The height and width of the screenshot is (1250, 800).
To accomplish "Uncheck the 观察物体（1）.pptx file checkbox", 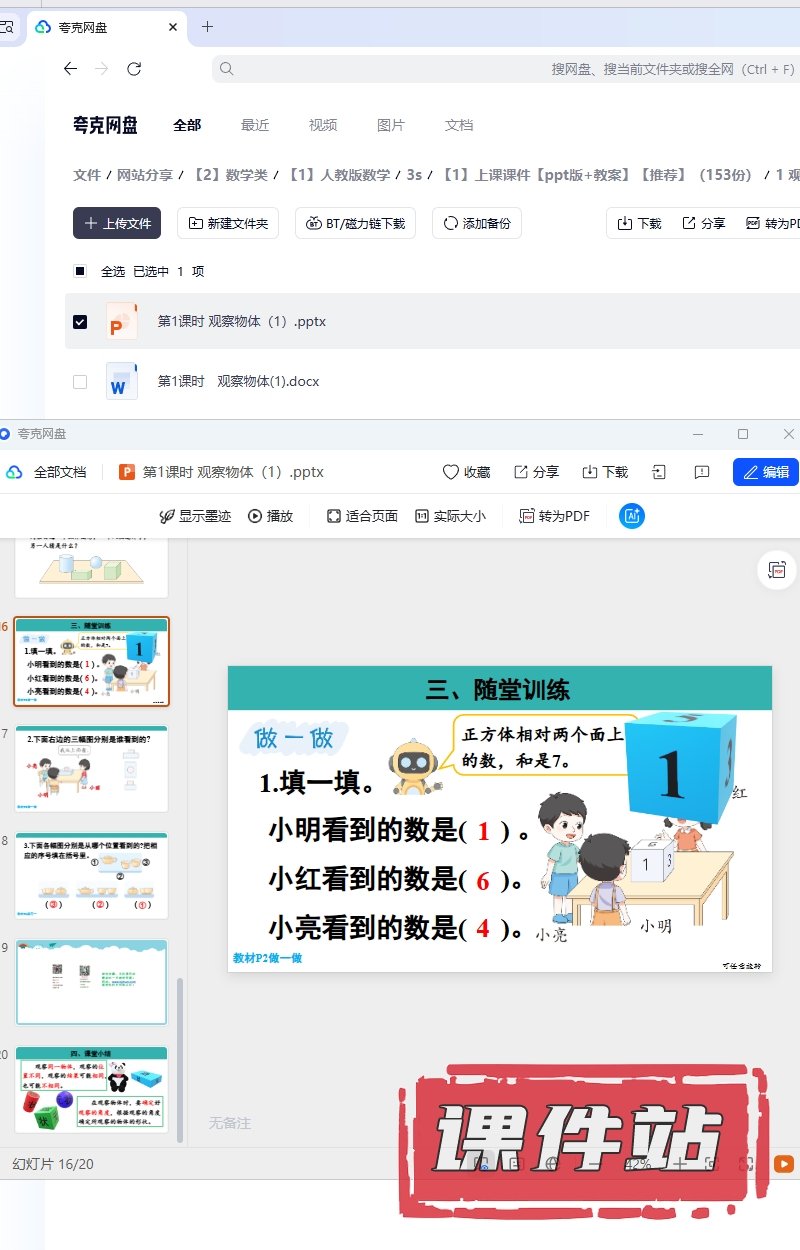I will (80, 322).
